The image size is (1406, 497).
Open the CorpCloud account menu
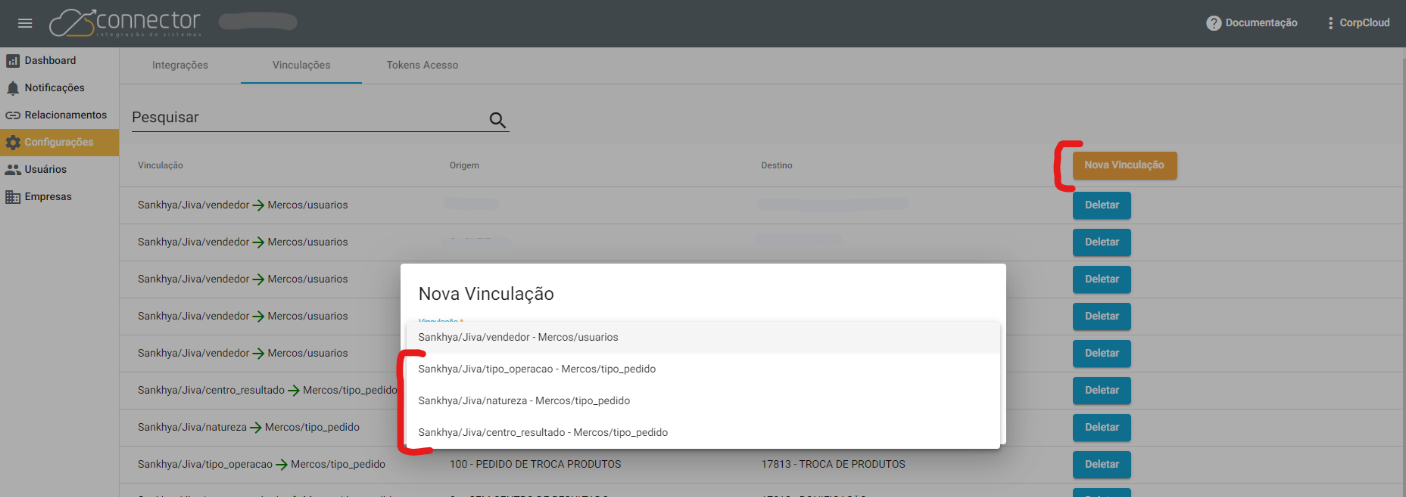coord(1357,23)
